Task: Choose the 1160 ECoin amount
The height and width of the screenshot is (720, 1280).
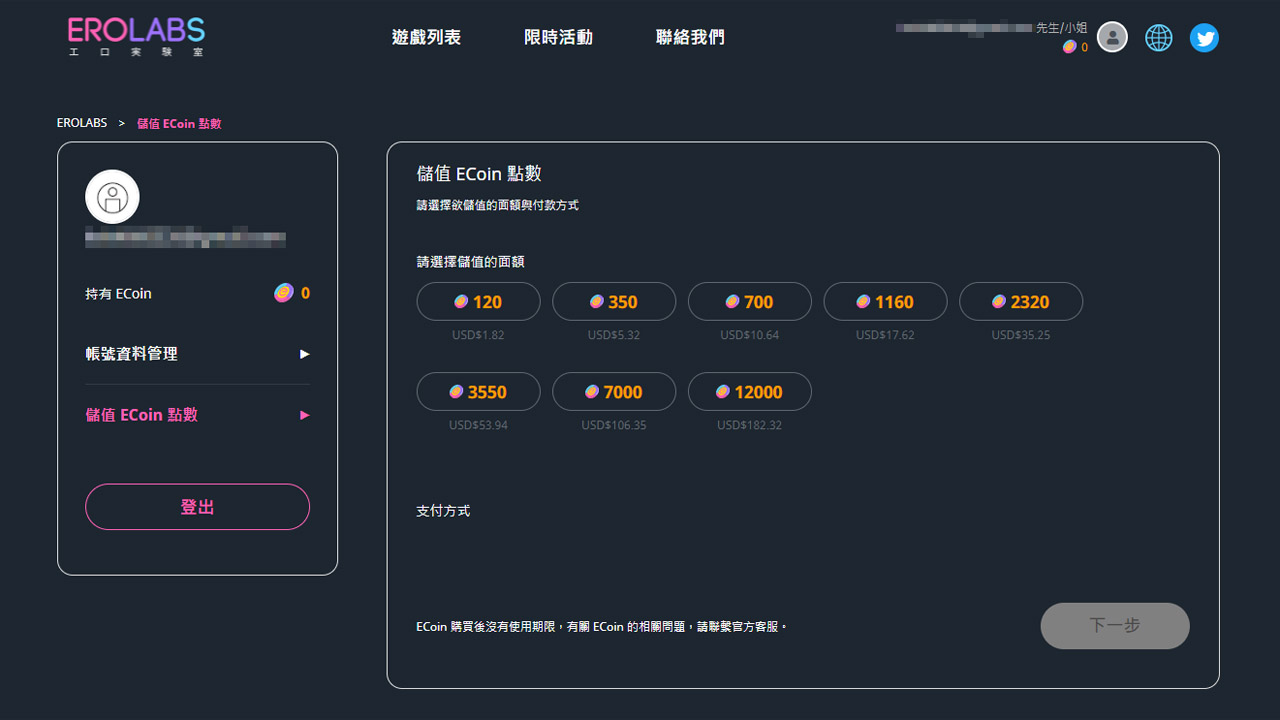Action: [885, 302]
